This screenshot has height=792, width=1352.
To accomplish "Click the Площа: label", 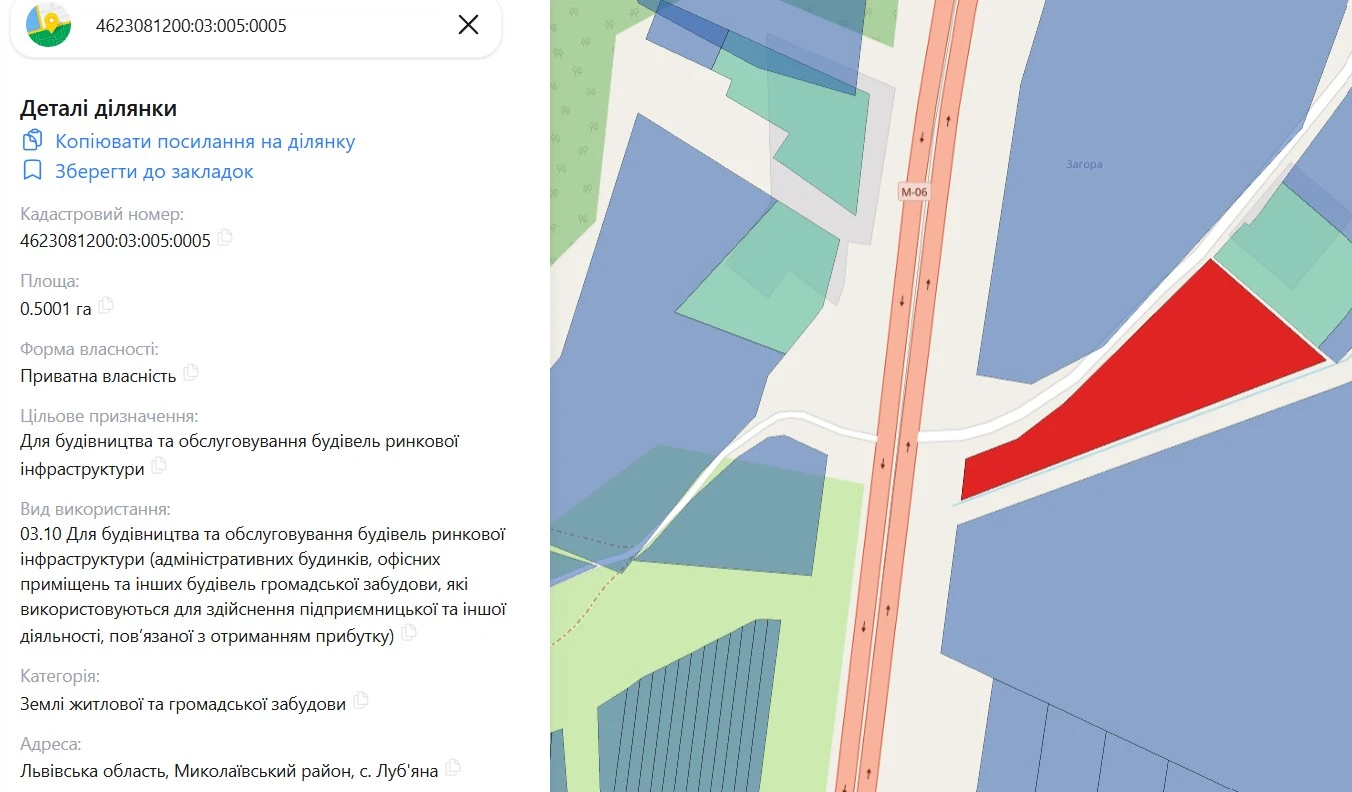I will tap(50, 281).
